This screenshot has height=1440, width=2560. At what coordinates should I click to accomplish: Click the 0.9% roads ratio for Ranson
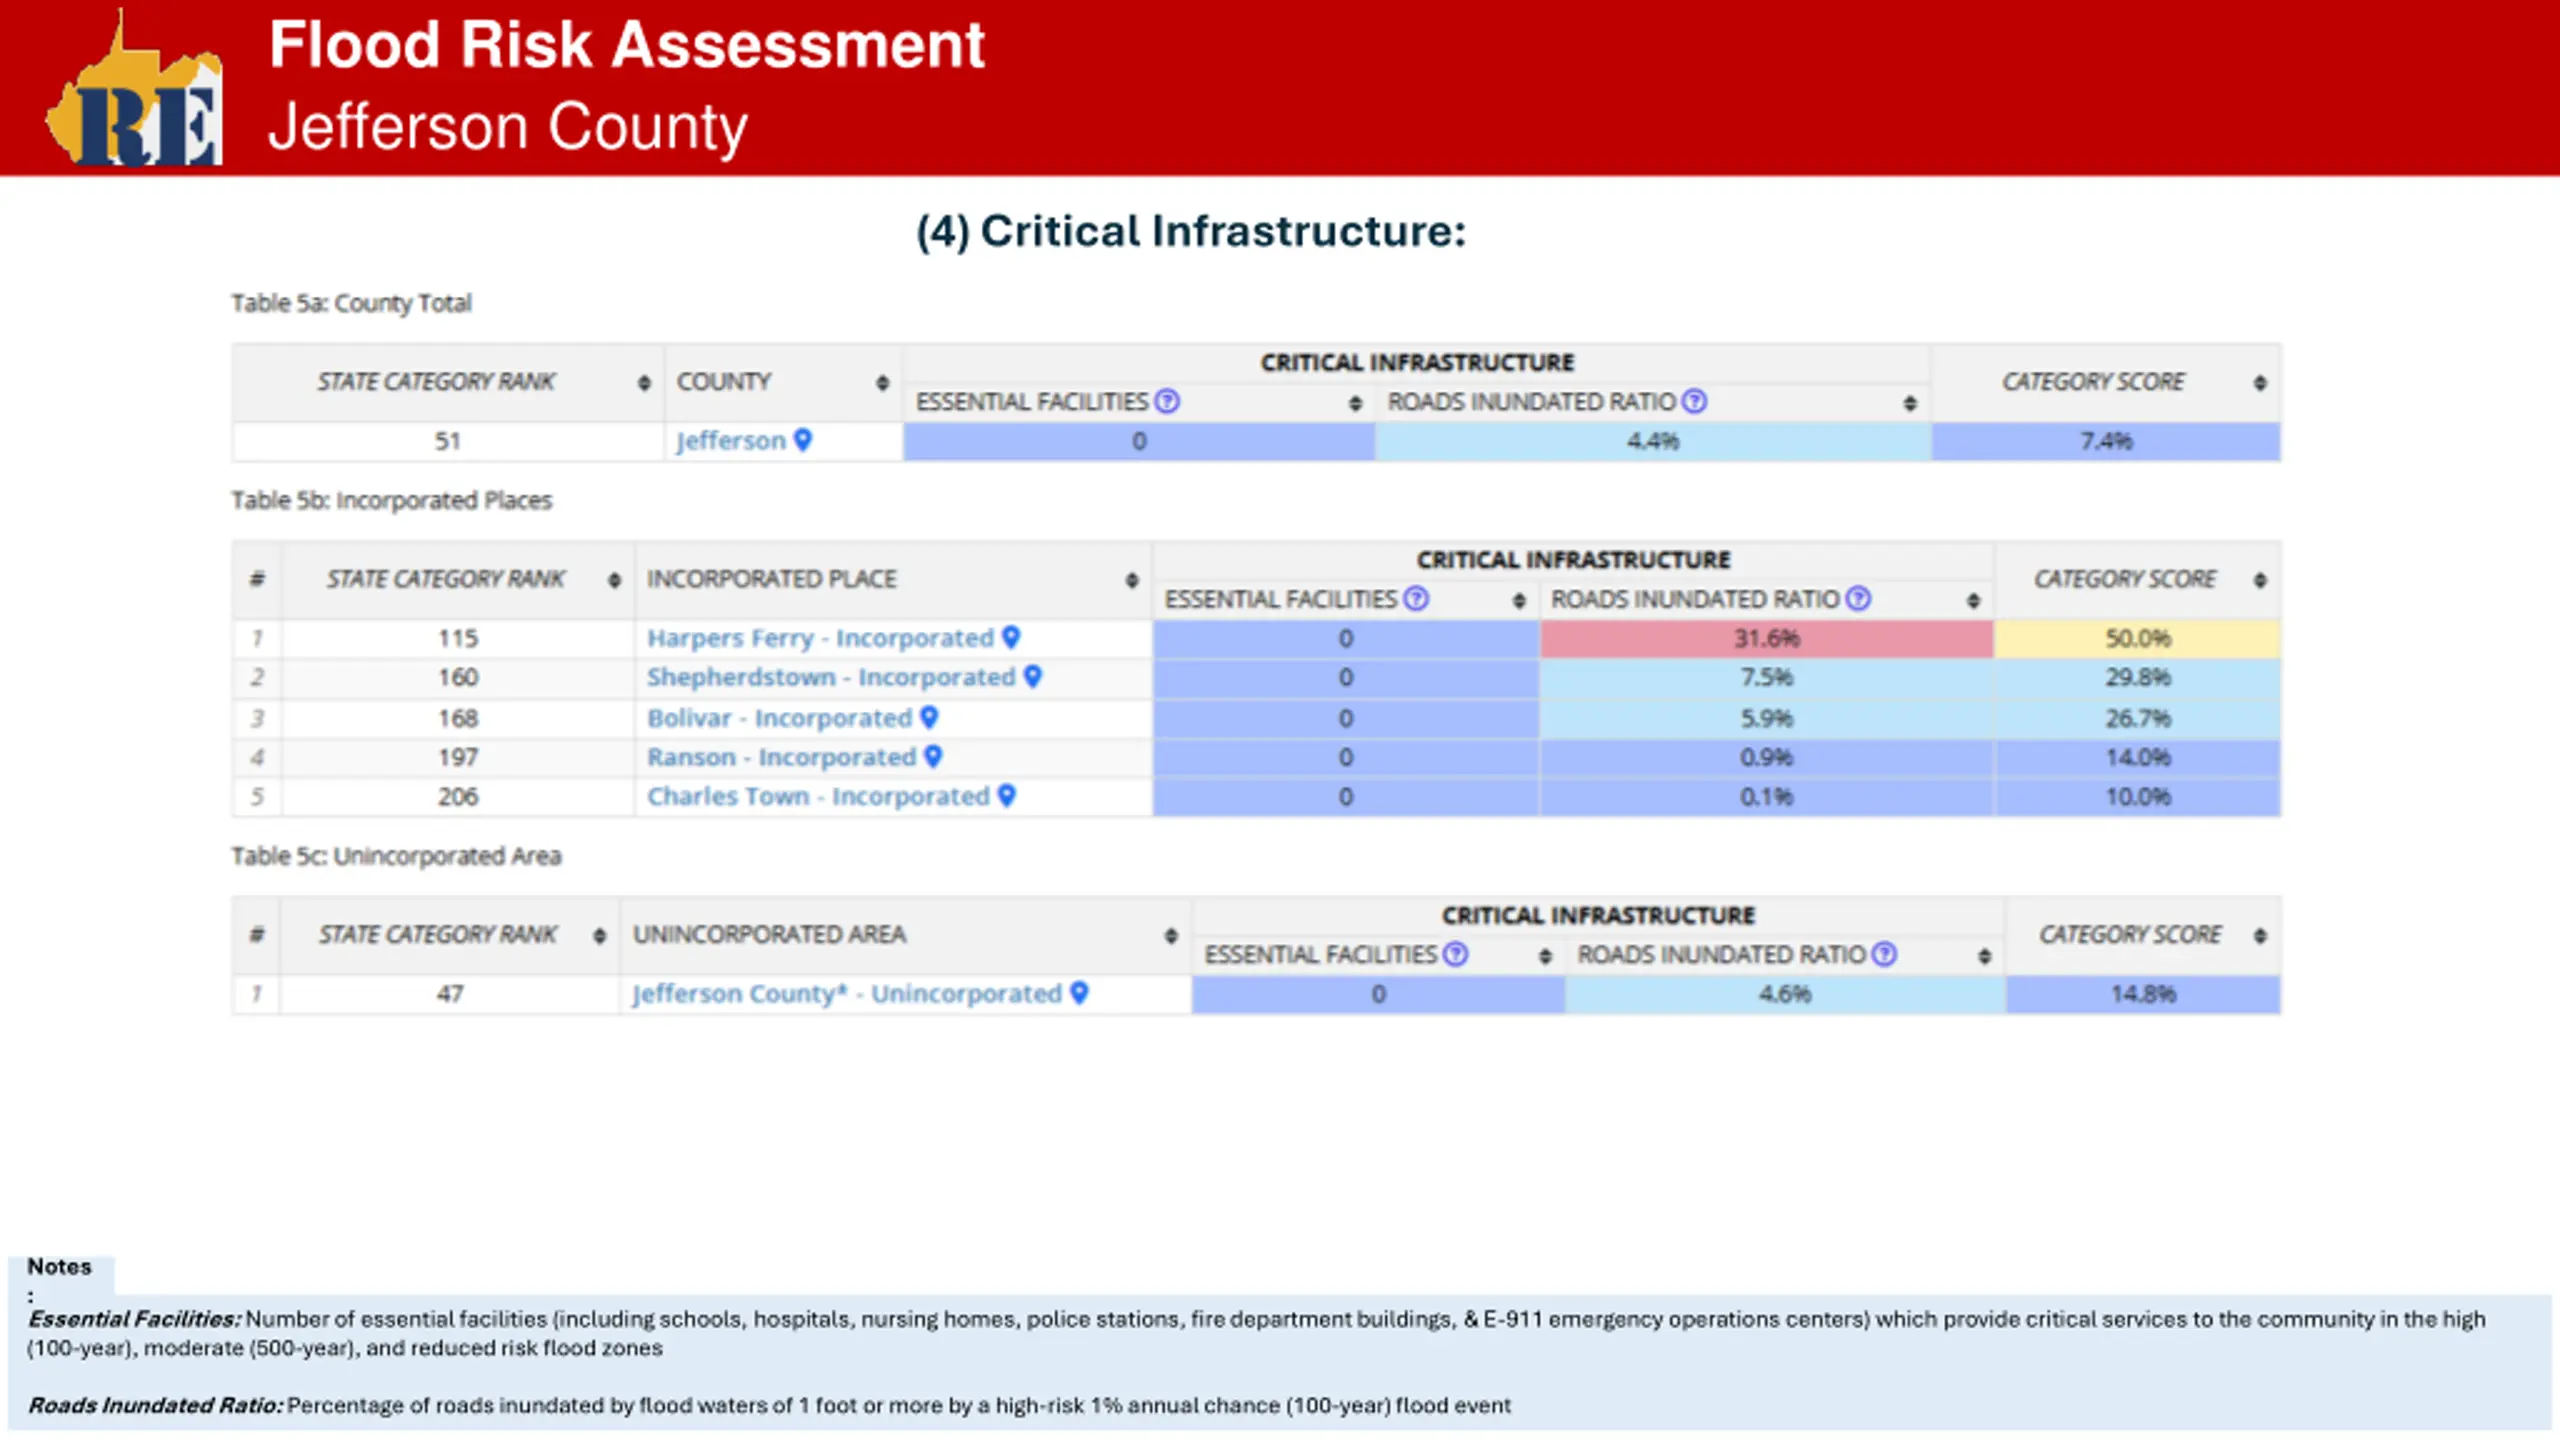pyautogui.click(x=1766, y=757)
